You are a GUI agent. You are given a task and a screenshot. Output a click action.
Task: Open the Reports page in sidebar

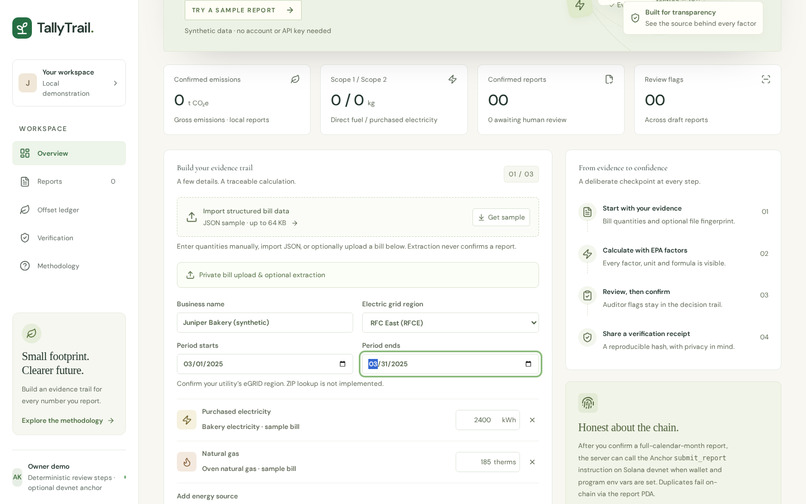69,182
